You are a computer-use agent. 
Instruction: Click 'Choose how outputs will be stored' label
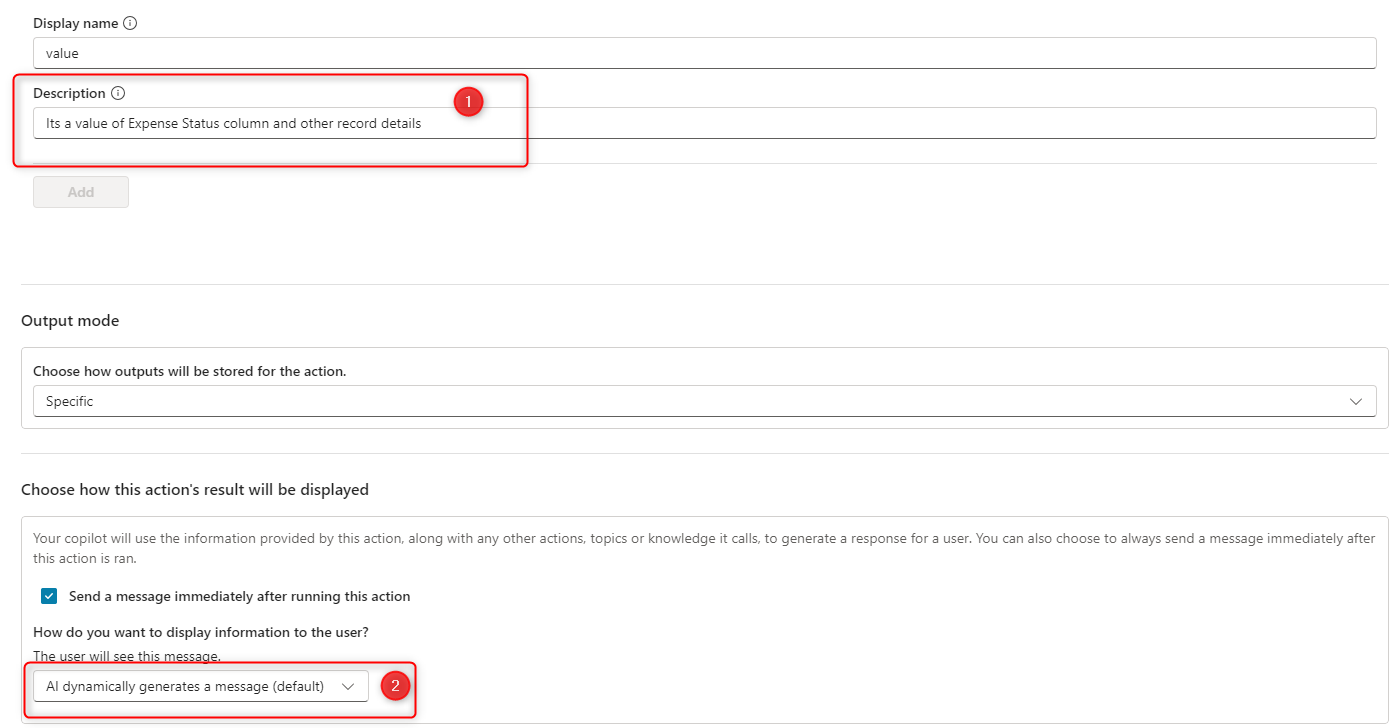189,371
